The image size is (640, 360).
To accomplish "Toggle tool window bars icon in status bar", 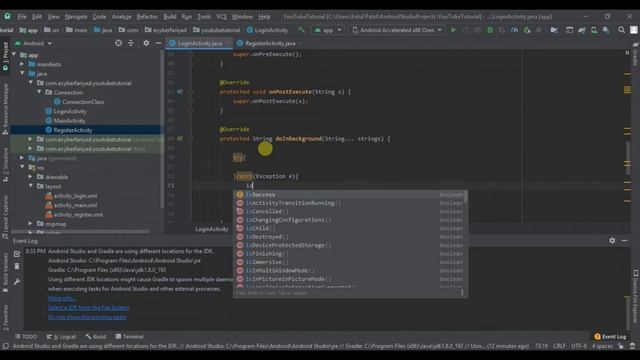I will (x=5, y=346).
